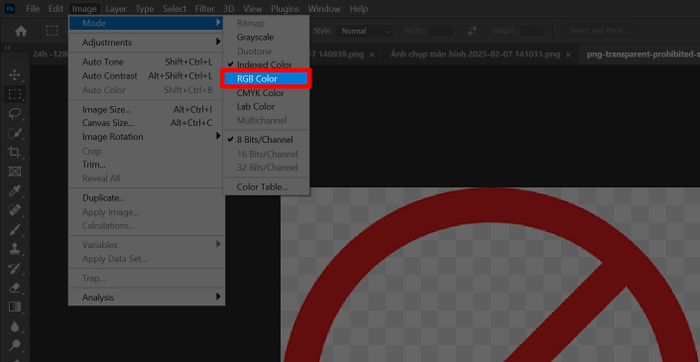
Task: Switch to the 141031.png document tab
Action: [475, 54]
